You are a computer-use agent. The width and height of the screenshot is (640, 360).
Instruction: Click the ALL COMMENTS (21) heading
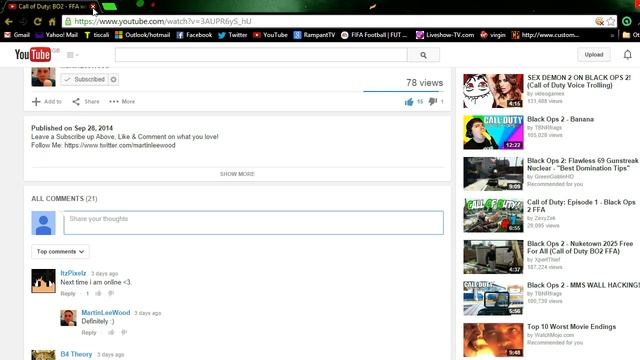tap(64, 199)
